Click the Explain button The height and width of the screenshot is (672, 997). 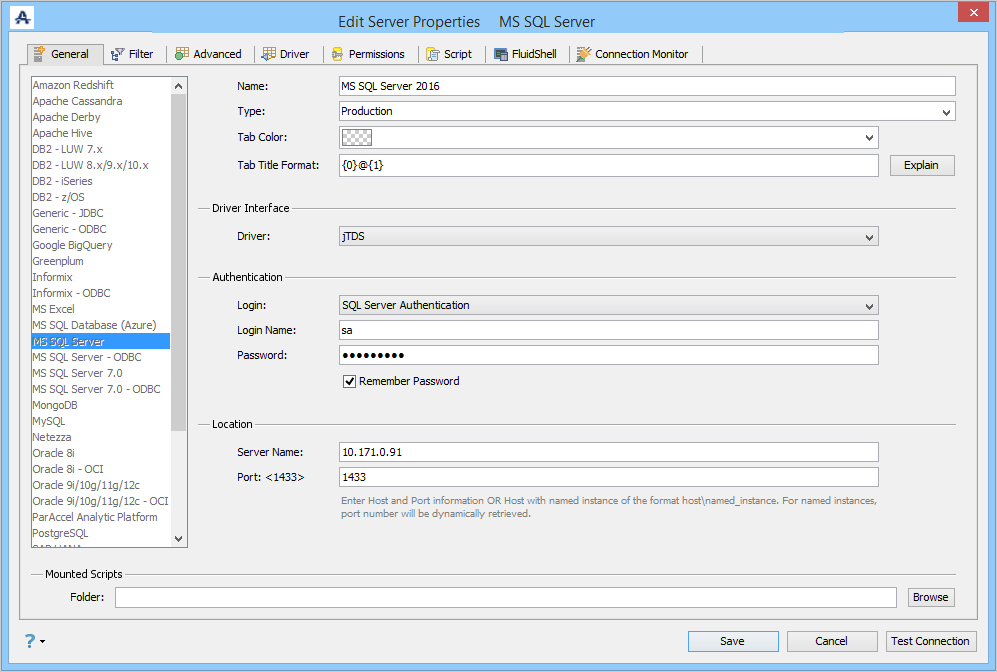point(921,165)
